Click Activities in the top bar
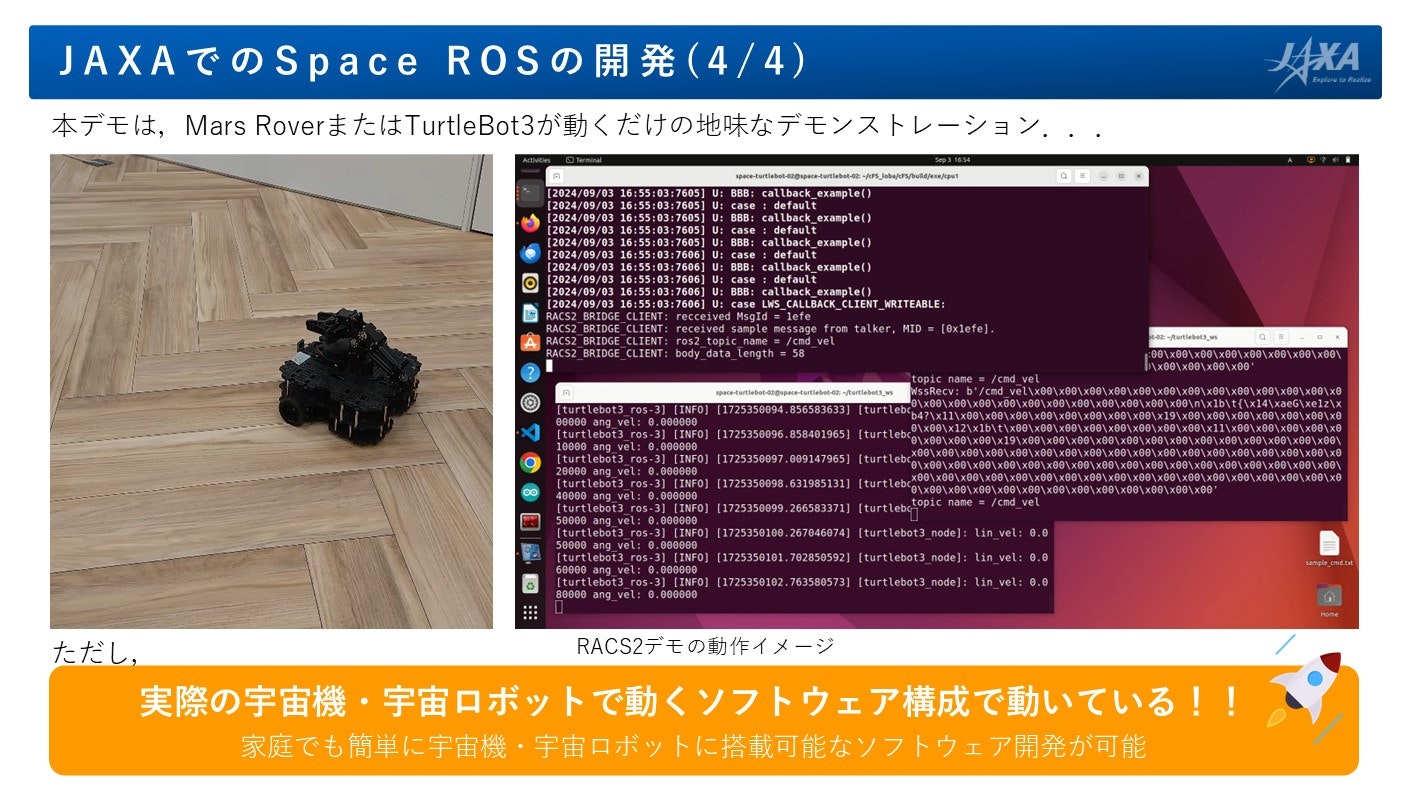This screenshot has width=1411, height=794. [x=536, y=160]
